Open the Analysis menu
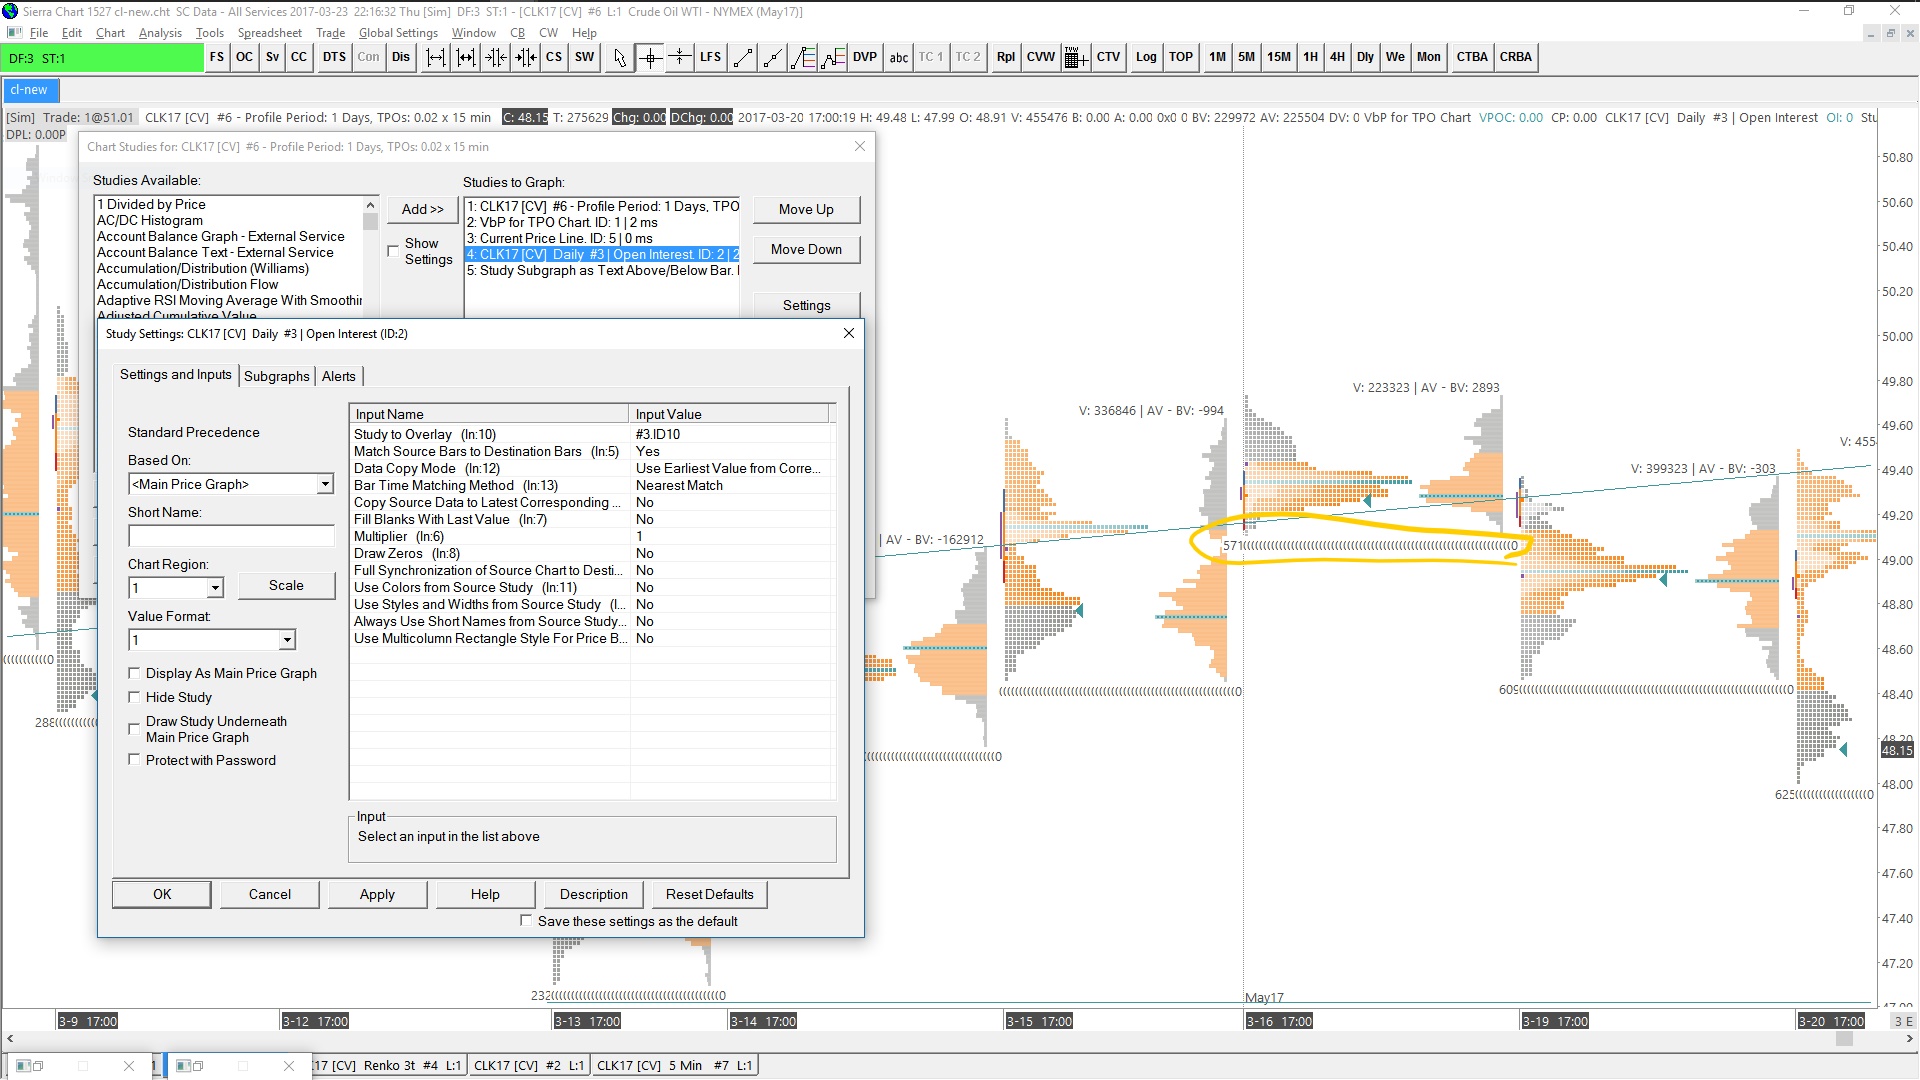This screenshot has height=1080, width=1920. point(160,33)
